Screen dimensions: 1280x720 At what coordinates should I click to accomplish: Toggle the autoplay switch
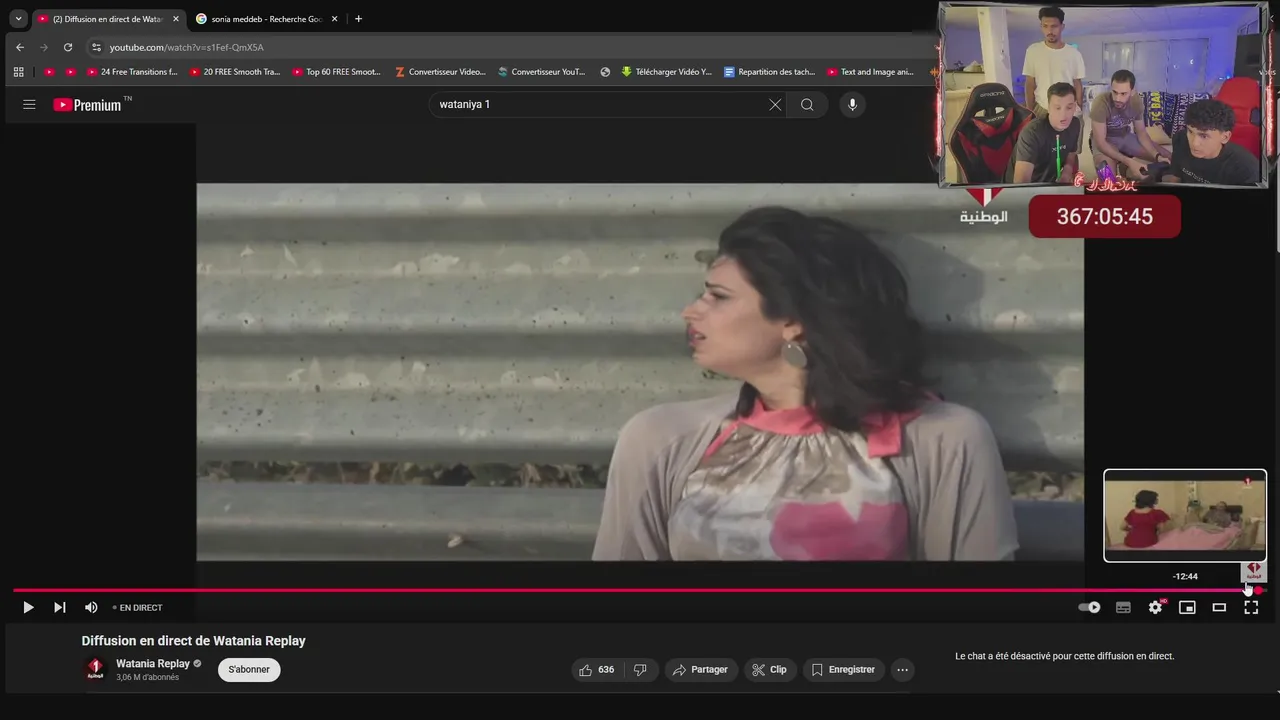click(x=1089, y=607)
